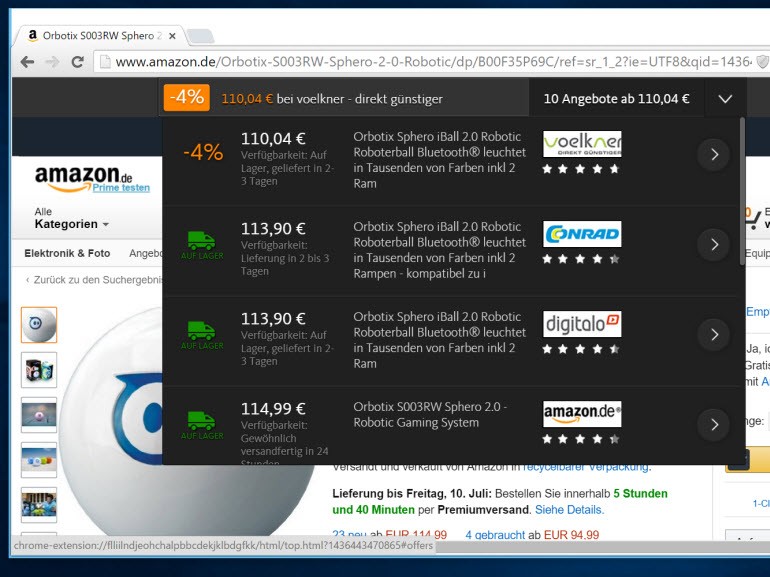Click the shield extension icon in address bar

tap(762, 62)
